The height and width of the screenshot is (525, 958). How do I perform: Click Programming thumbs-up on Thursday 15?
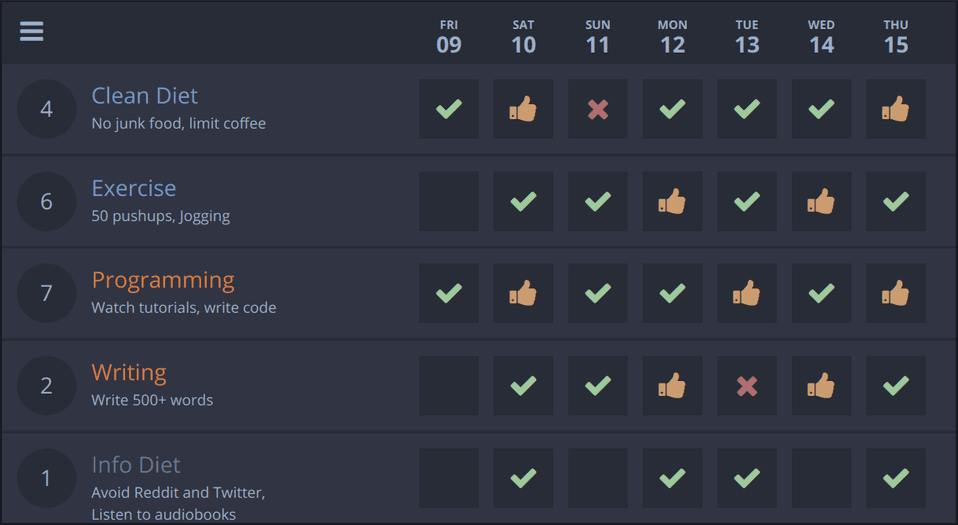coord(896,293)
